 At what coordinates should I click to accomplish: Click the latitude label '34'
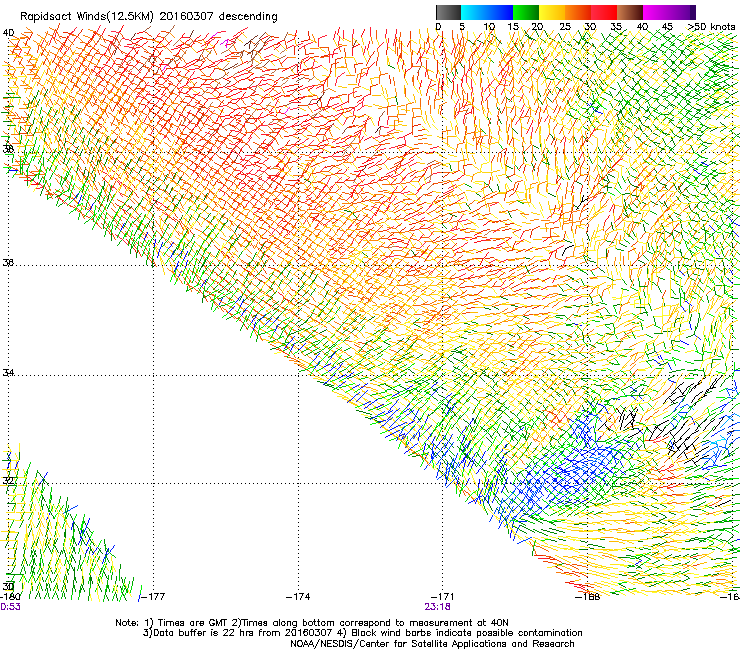8,372
